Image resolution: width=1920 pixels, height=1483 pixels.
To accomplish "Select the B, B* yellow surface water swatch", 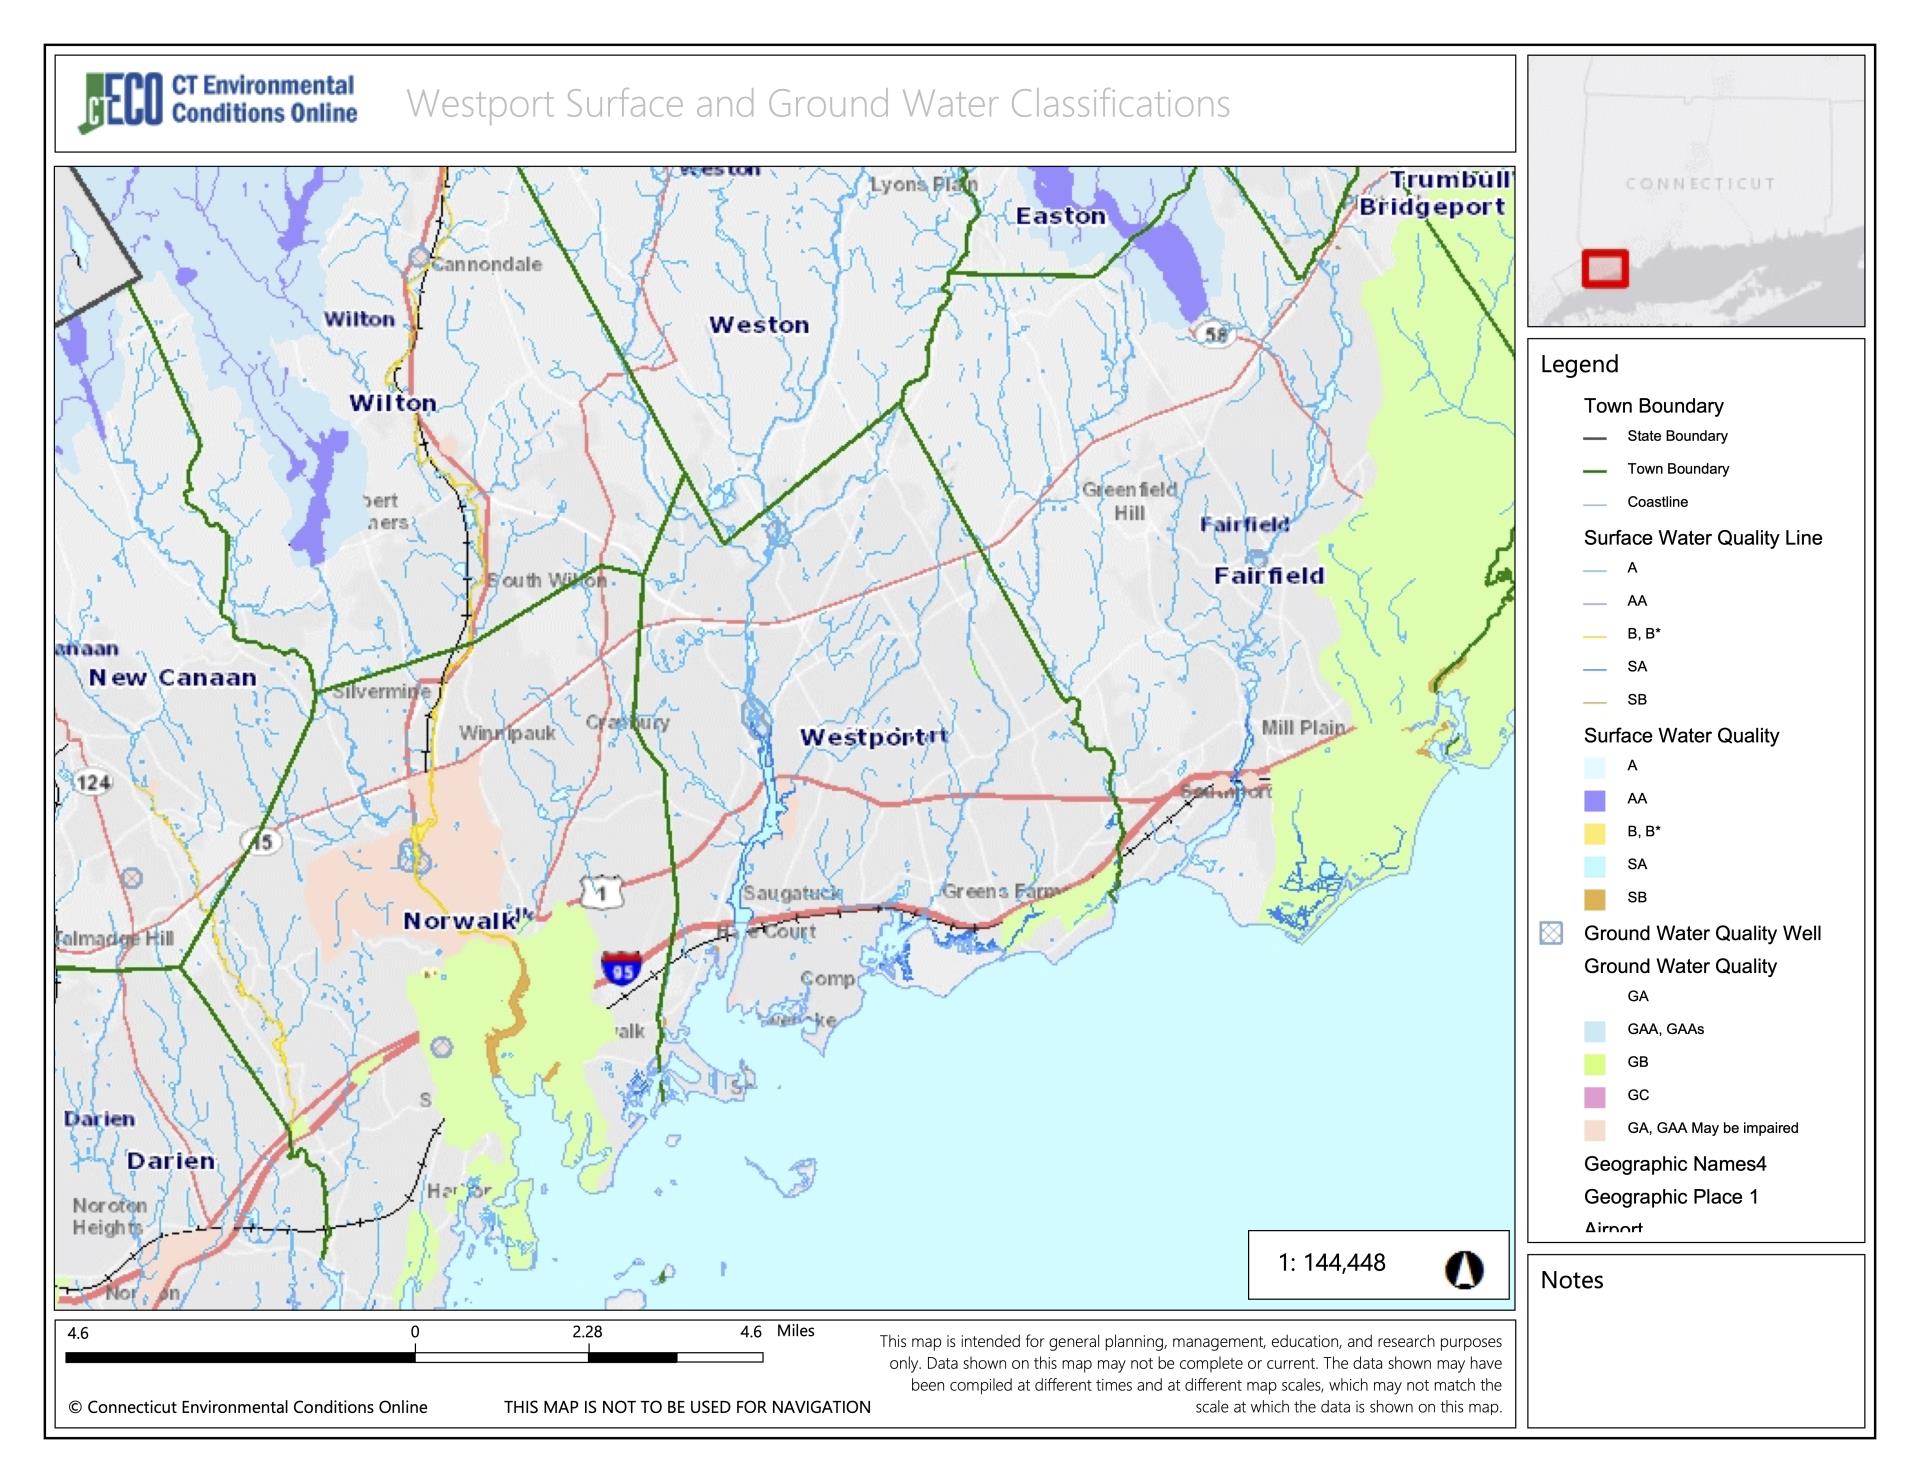I will pyautogui.click(x=1595, y=833).
